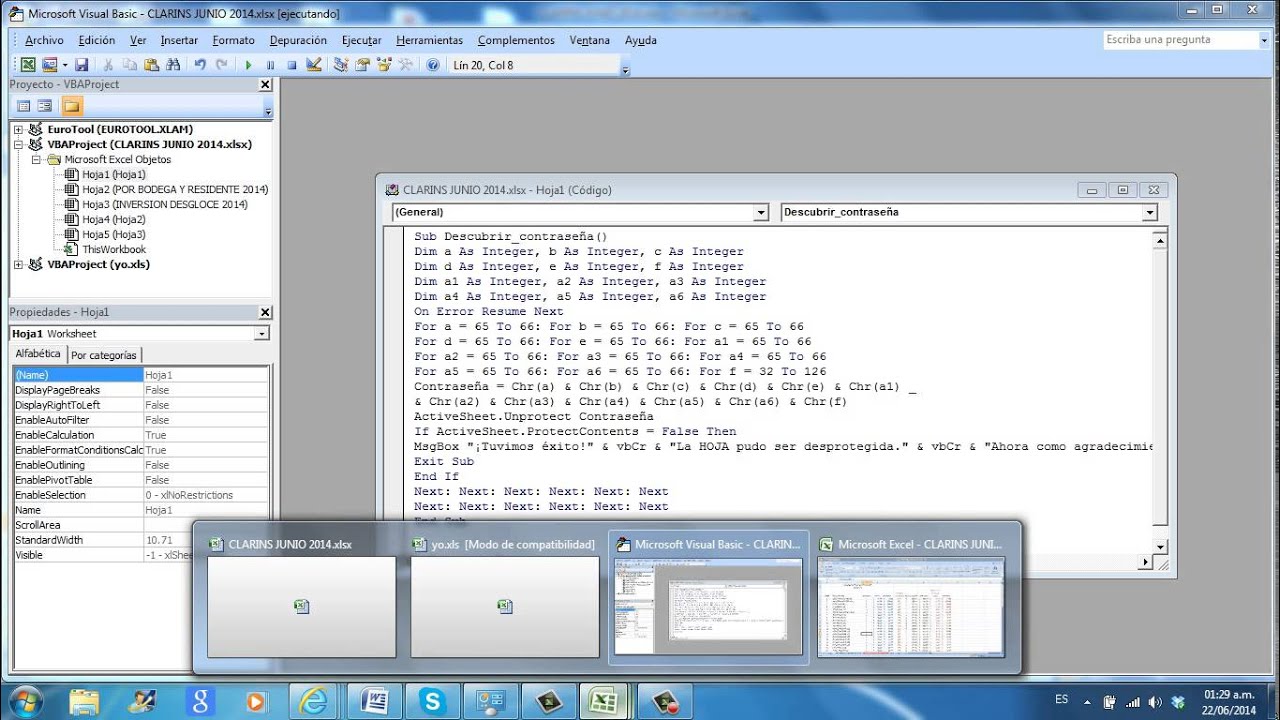Viewport: 1280px width, 720px height.
Task: Open Find with the binoculars icon
Action: coord(173,64)
